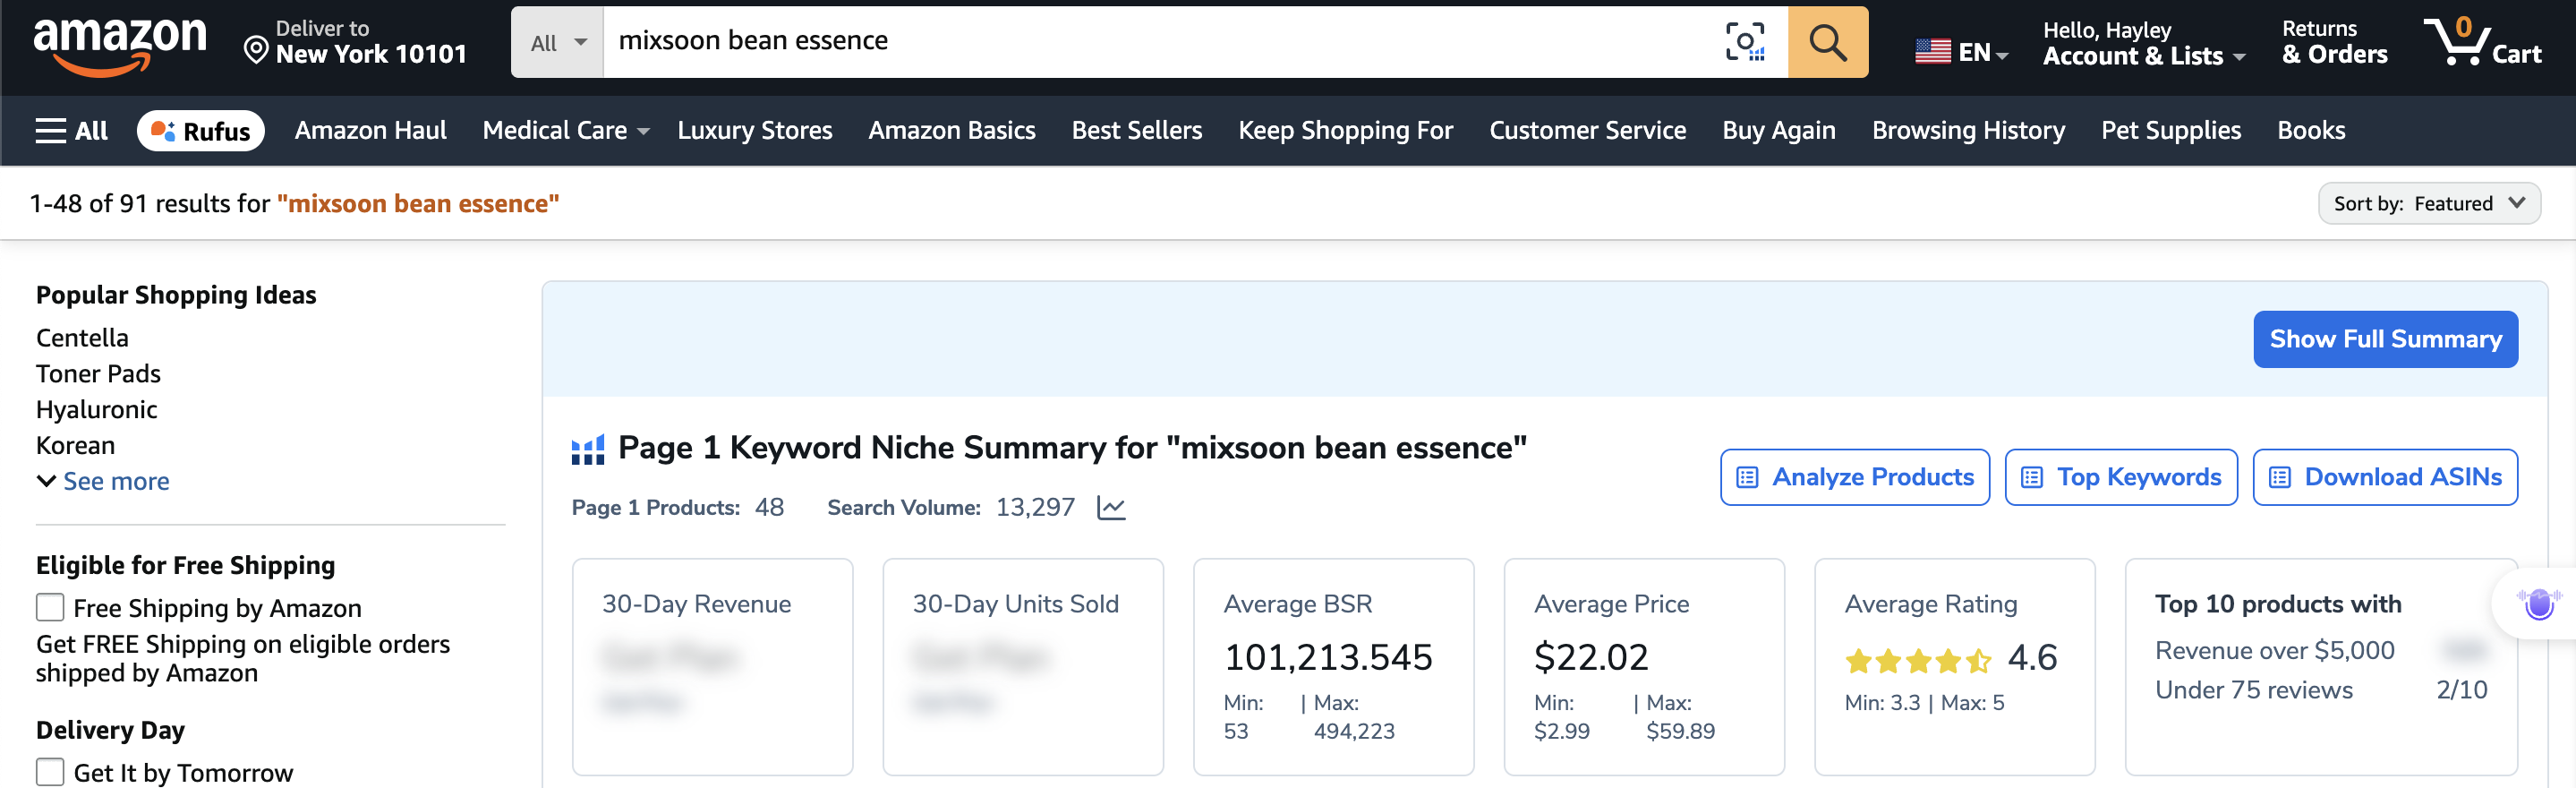Open the EN language selector
Viewport: 2576px width, 788px height.
pos(1961,52)
